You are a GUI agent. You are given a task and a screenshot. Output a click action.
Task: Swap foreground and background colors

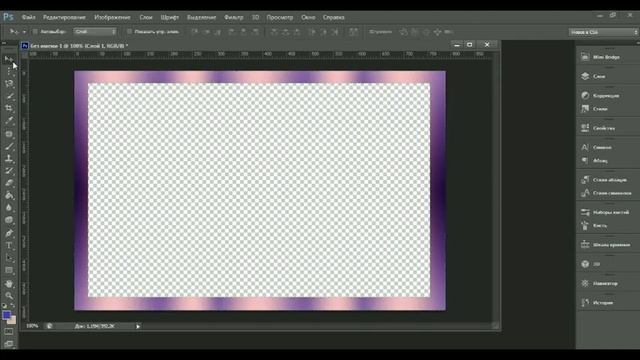(13, 306)
